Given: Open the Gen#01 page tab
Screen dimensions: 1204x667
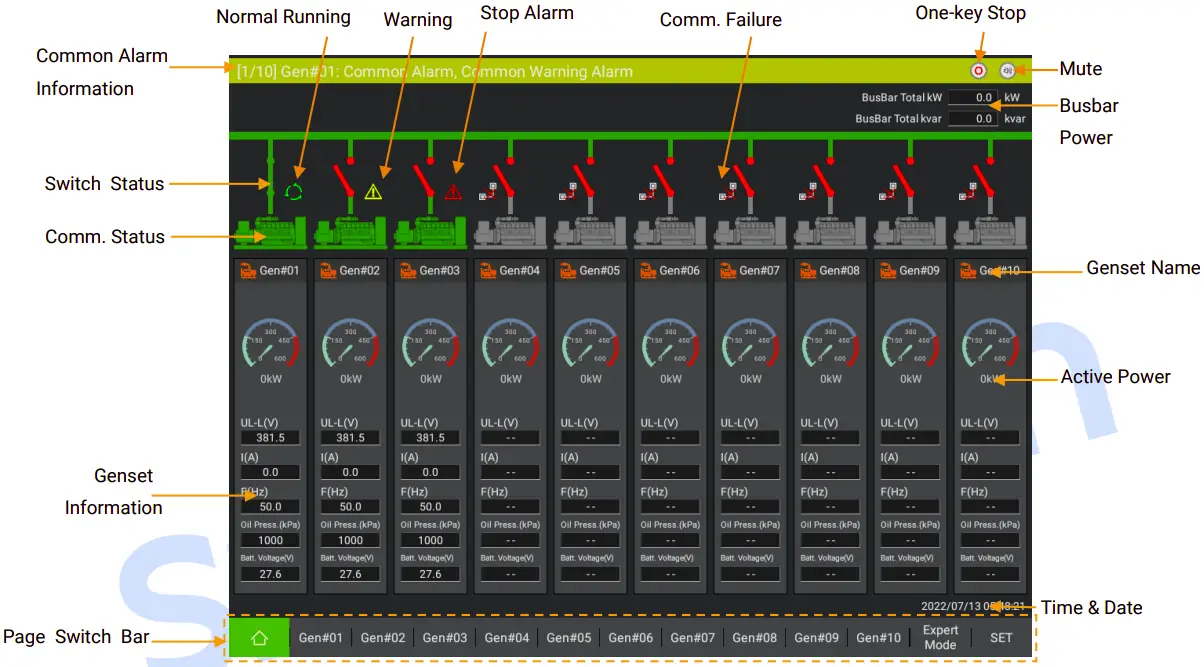Looking at the screenshot, I should [x=320, y=638].
